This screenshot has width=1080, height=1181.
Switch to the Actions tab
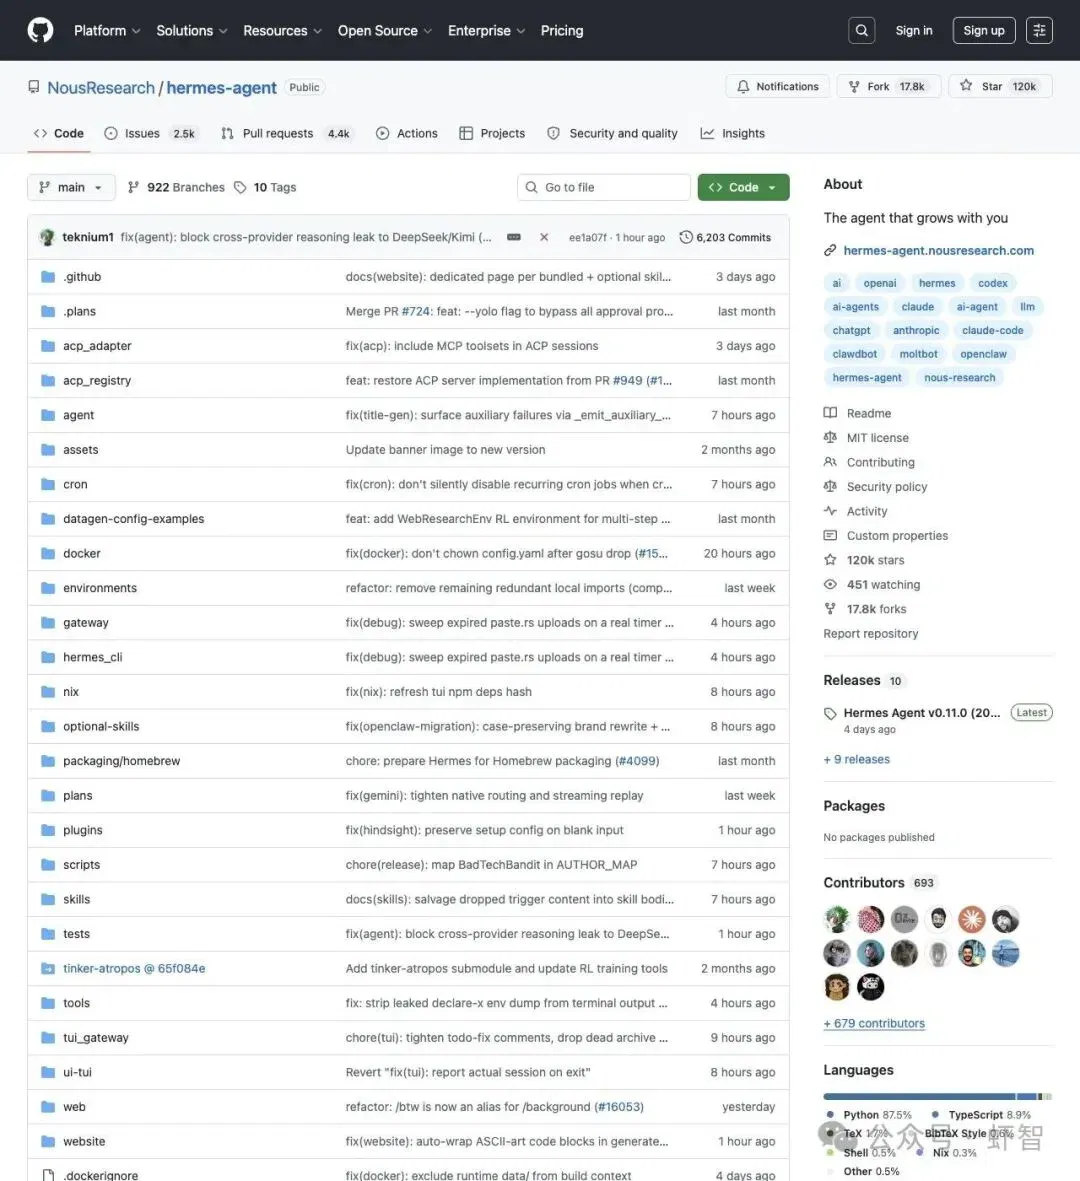[407, 133]
